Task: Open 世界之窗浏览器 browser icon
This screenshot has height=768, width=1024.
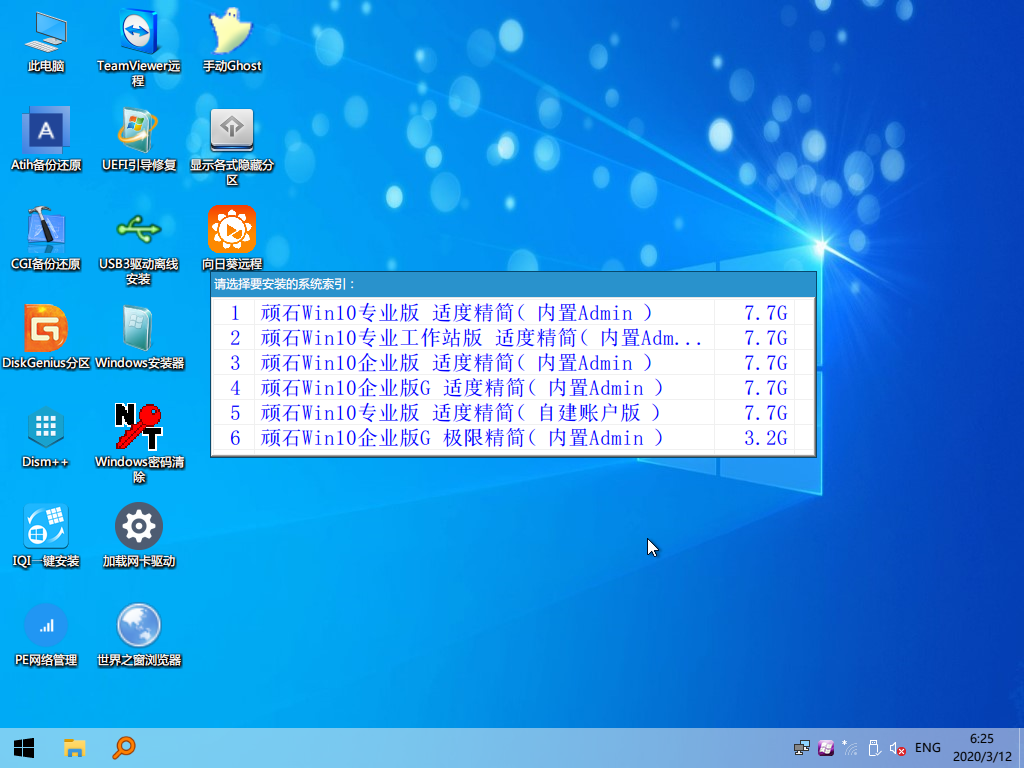Action: [x=138, y=626]
